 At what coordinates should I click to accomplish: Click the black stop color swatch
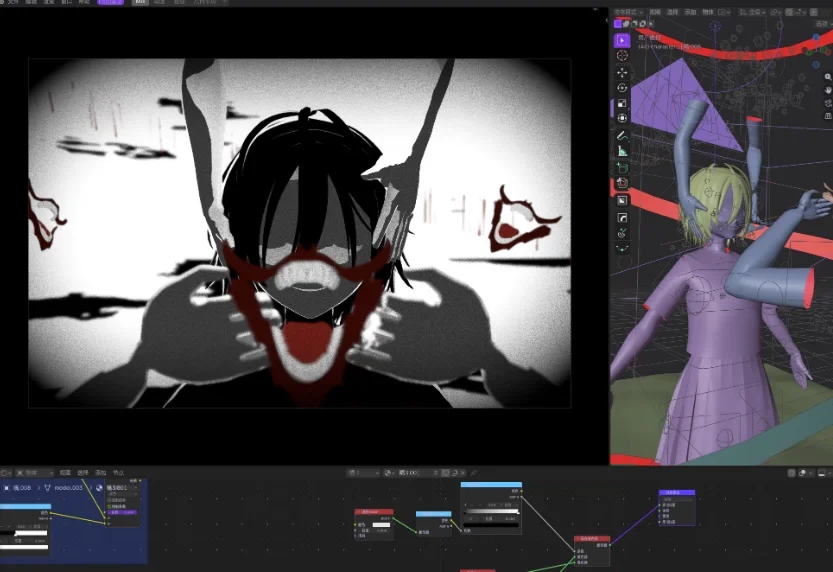(491, 525)
